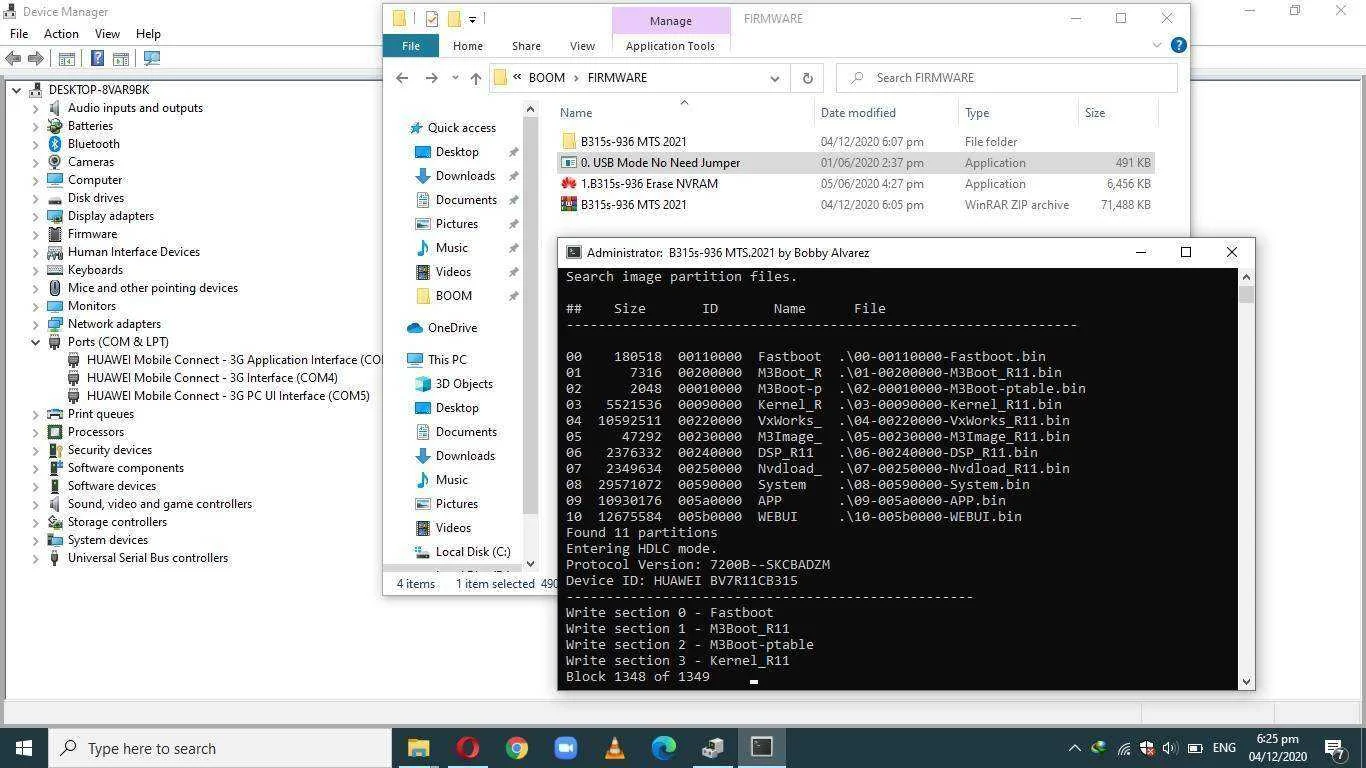Collapse the DESKTOP-8VAR9BK root node
Screen dimensions: 1366x768
(16, 90)
